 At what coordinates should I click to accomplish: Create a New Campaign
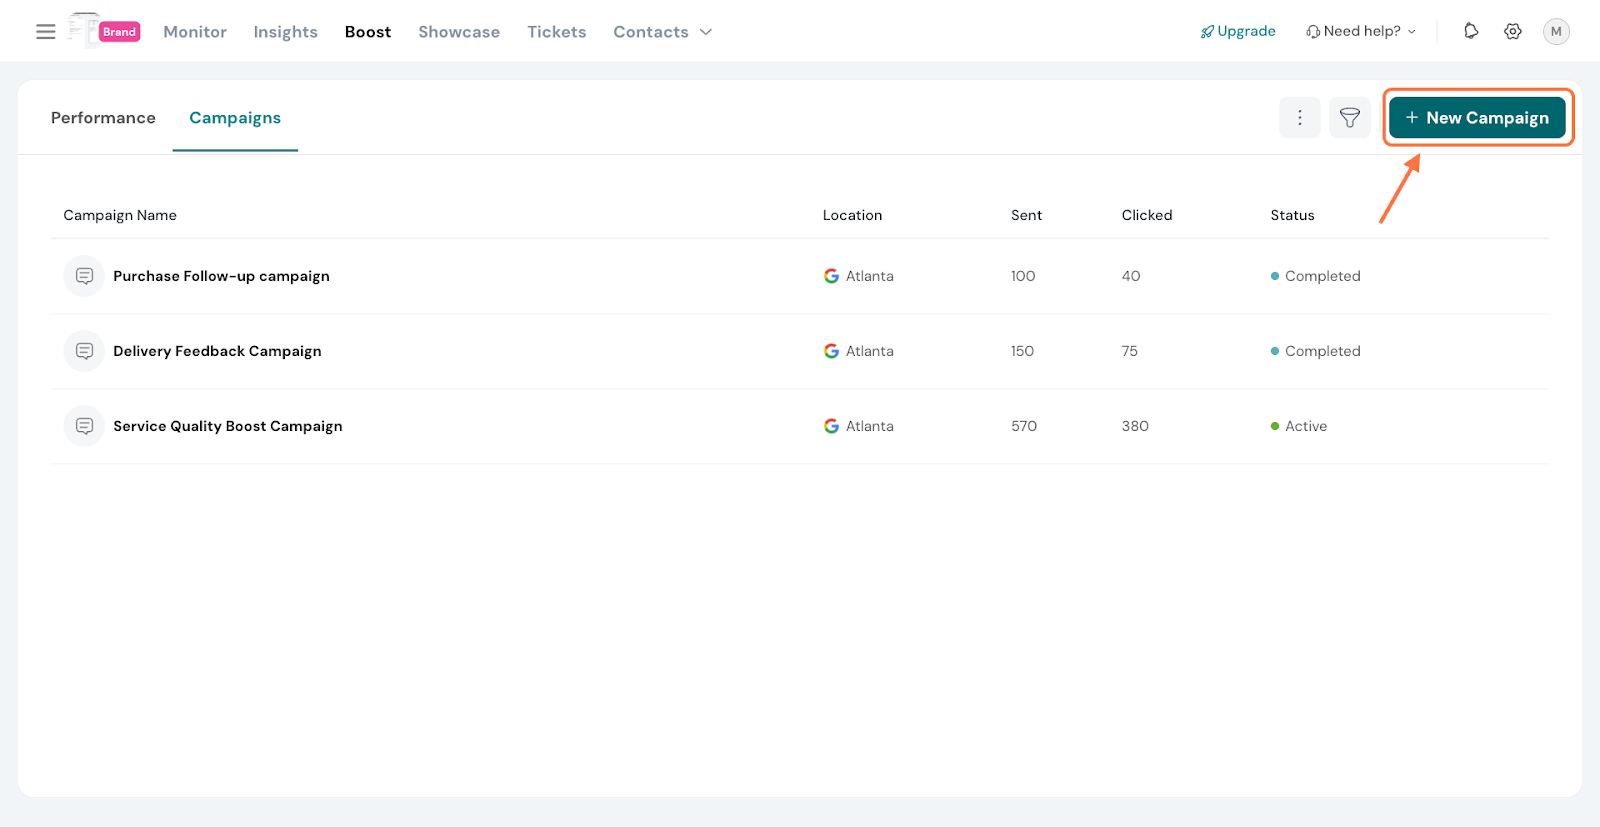1477,118
